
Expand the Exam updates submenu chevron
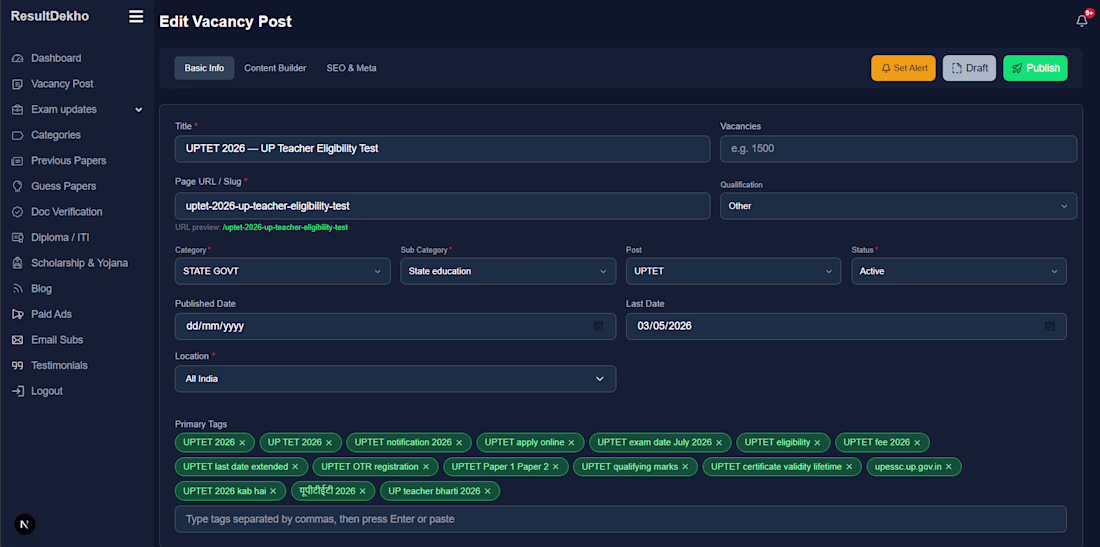point(139,110)
